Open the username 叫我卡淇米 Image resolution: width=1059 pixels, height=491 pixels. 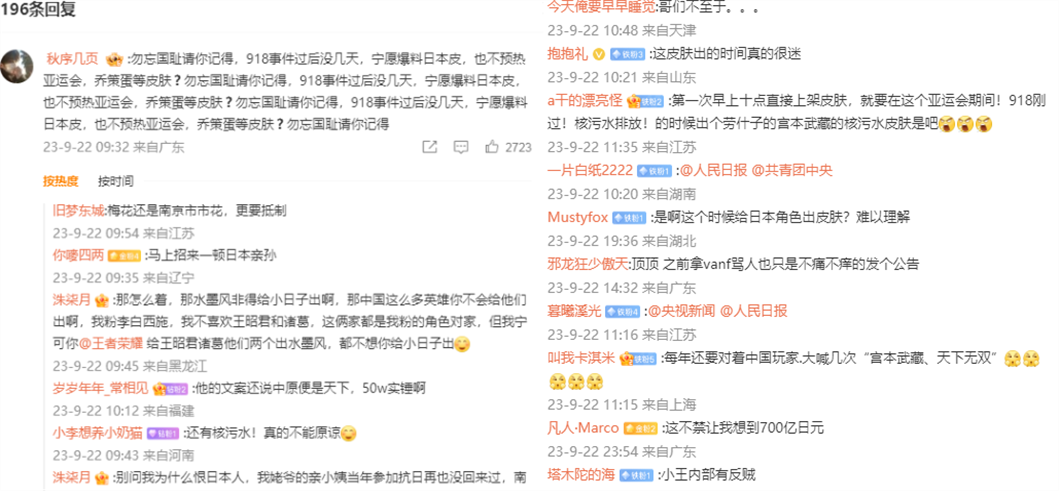click(x=581, y=357)
